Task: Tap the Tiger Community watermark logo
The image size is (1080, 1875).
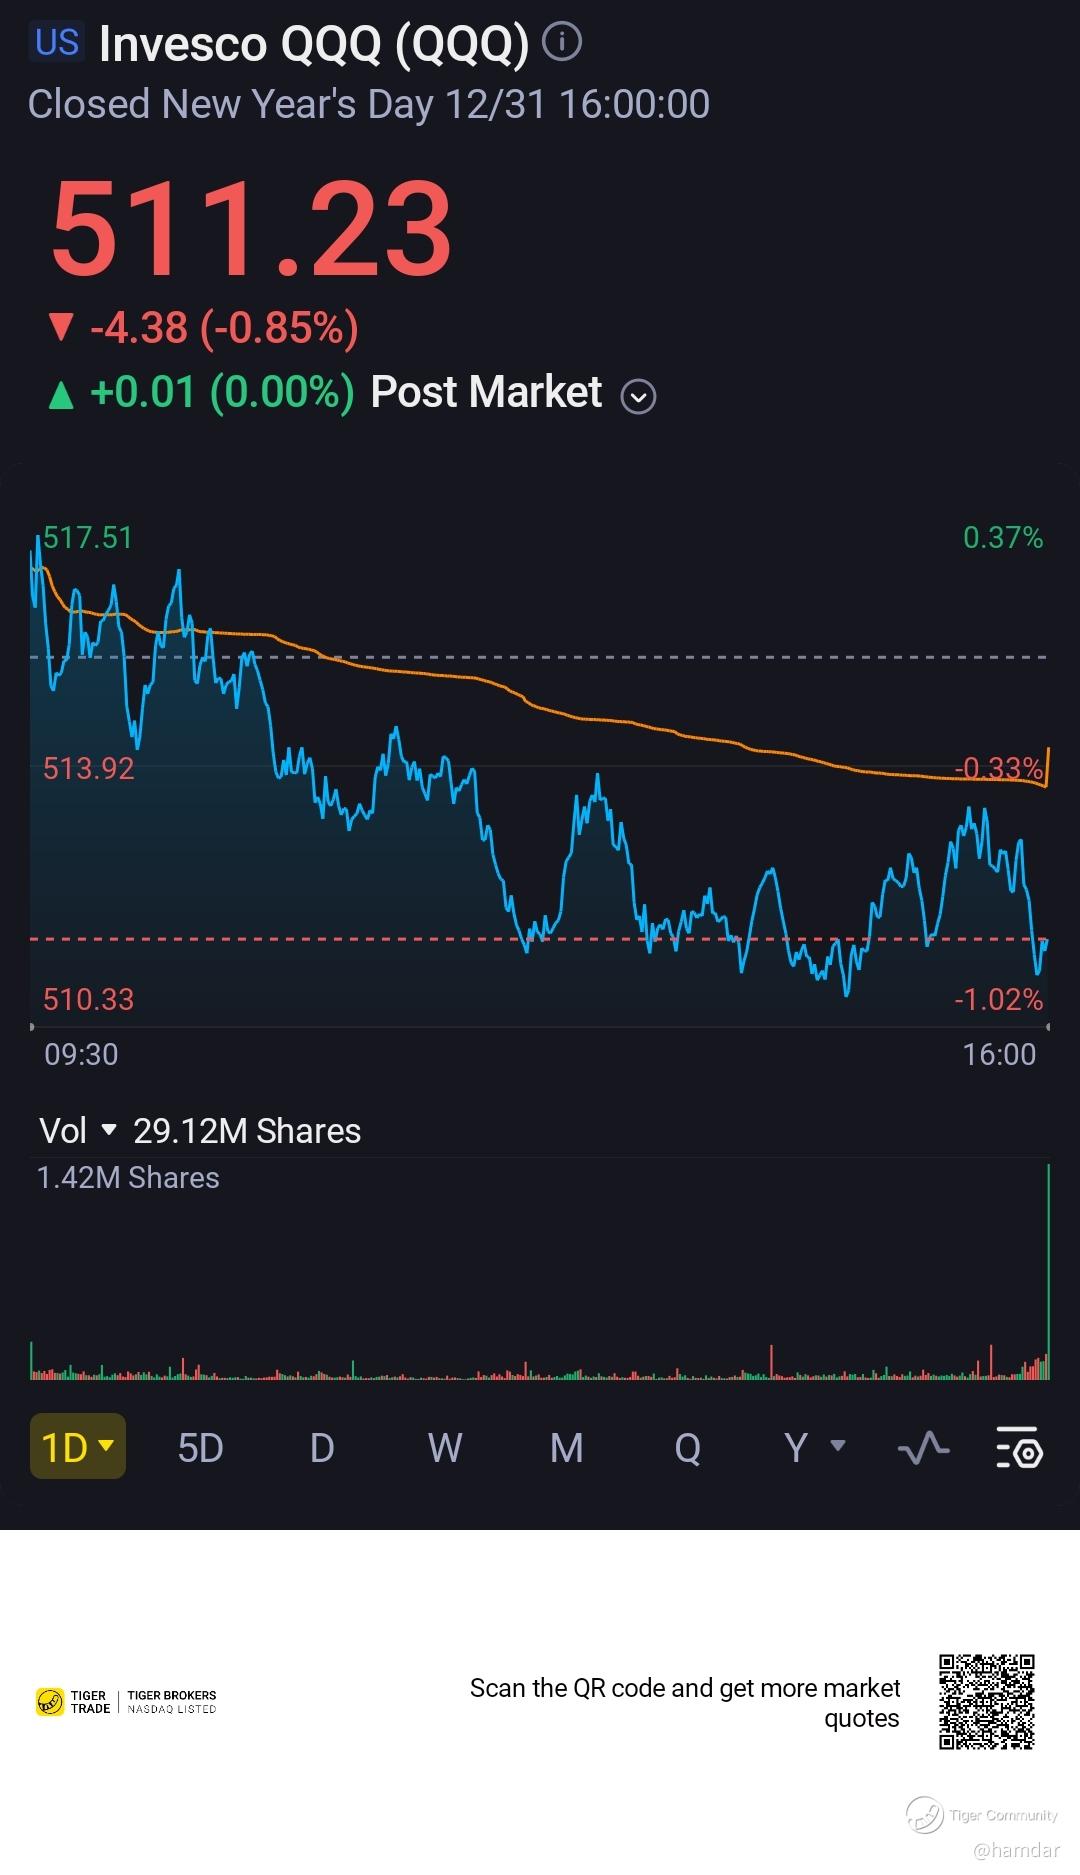Action: point(925,1815)
